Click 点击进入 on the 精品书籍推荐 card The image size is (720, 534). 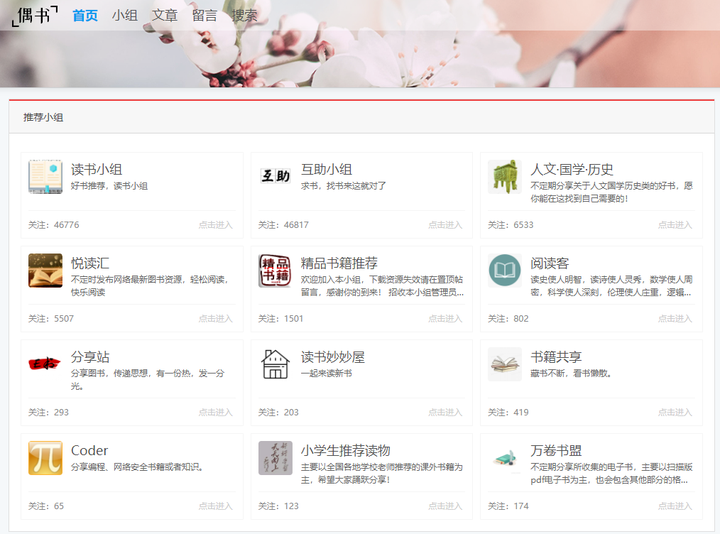coord(445,319)
